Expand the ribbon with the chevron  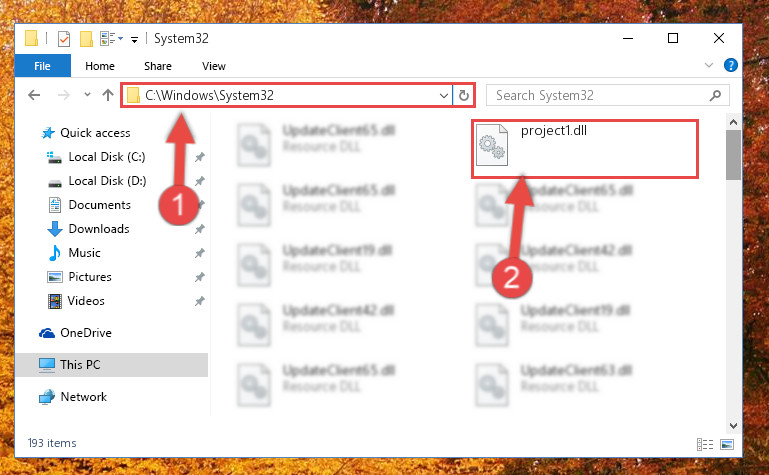click(709, 65)
